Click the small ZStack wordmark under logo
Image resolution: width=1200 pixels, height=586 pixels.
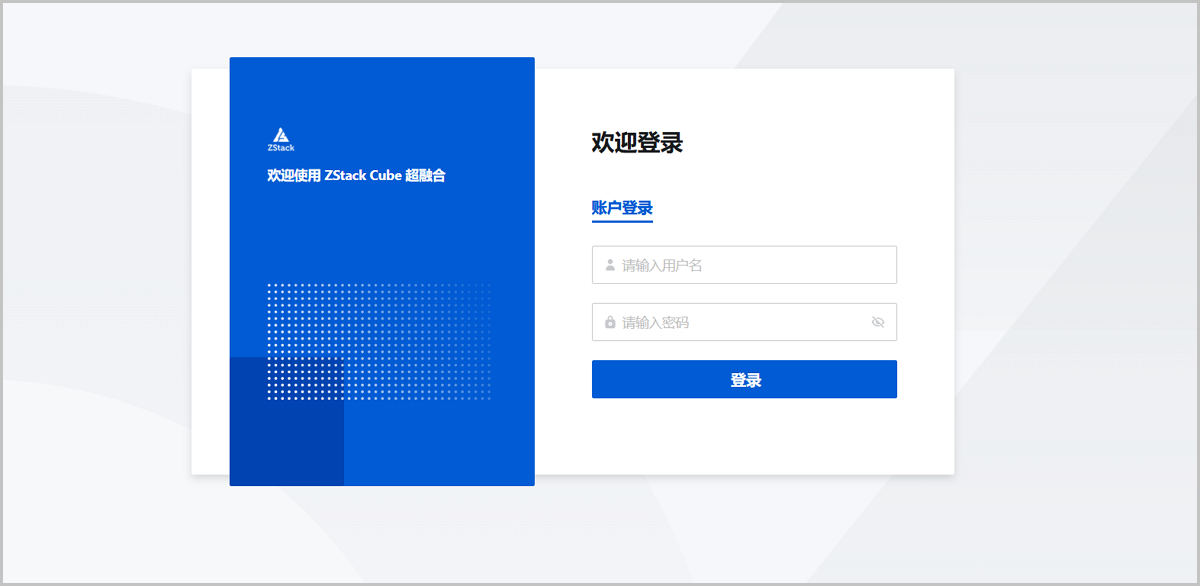281,148
